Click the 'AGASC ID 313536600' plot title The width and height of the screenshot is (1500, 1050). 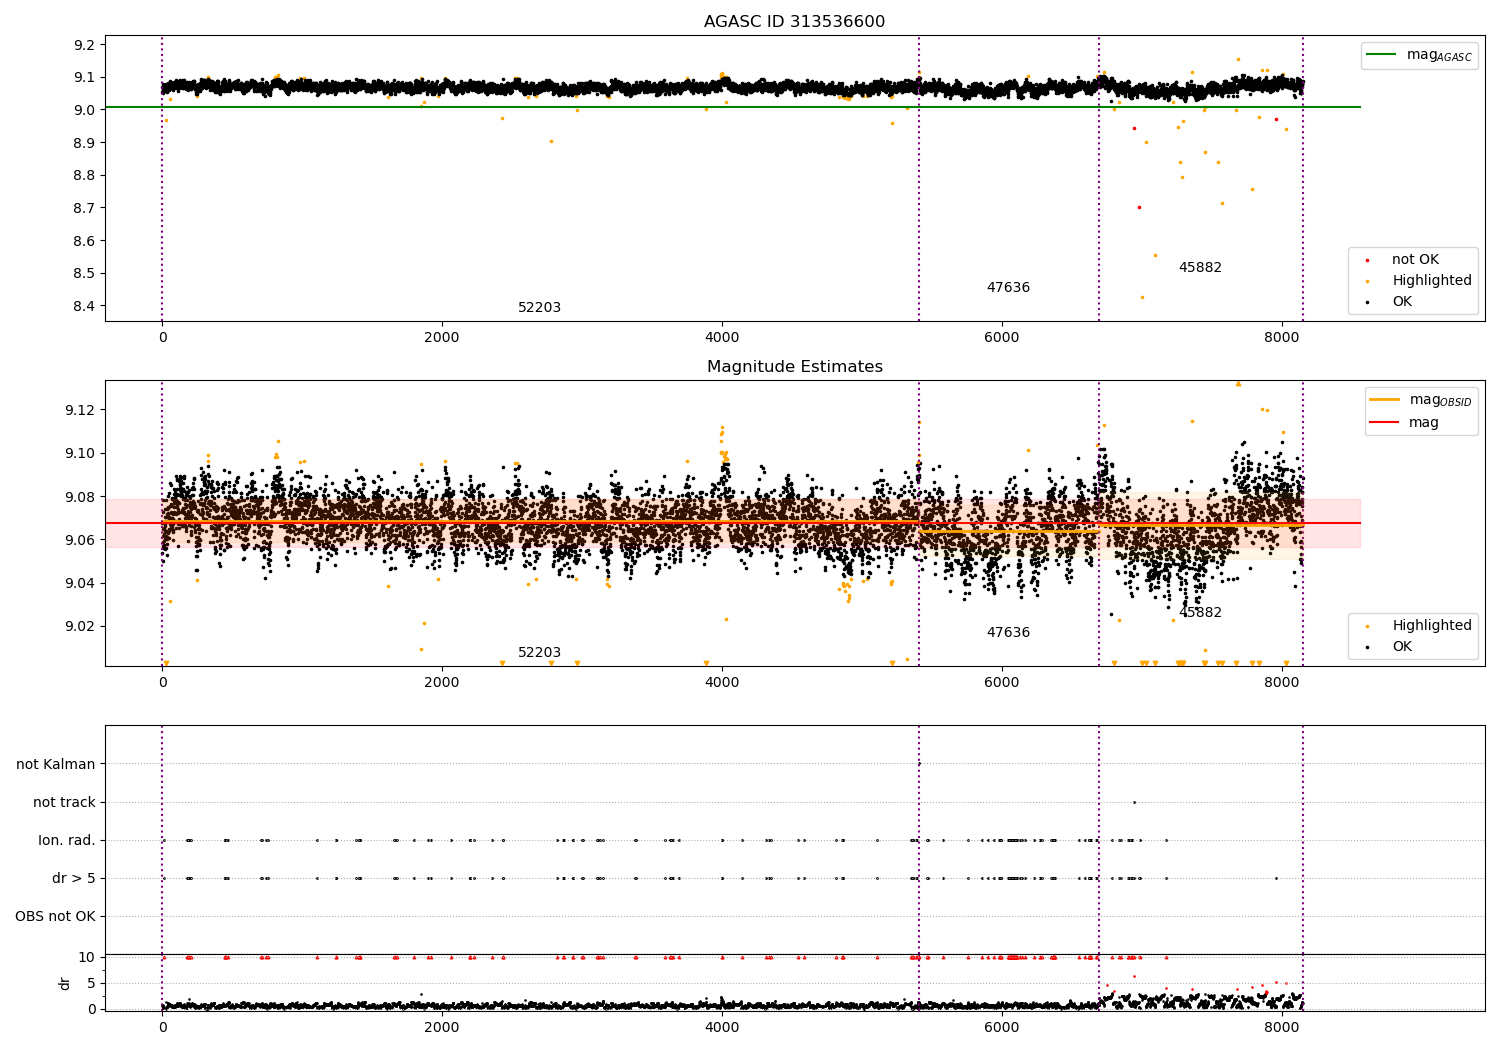point(794,22)
